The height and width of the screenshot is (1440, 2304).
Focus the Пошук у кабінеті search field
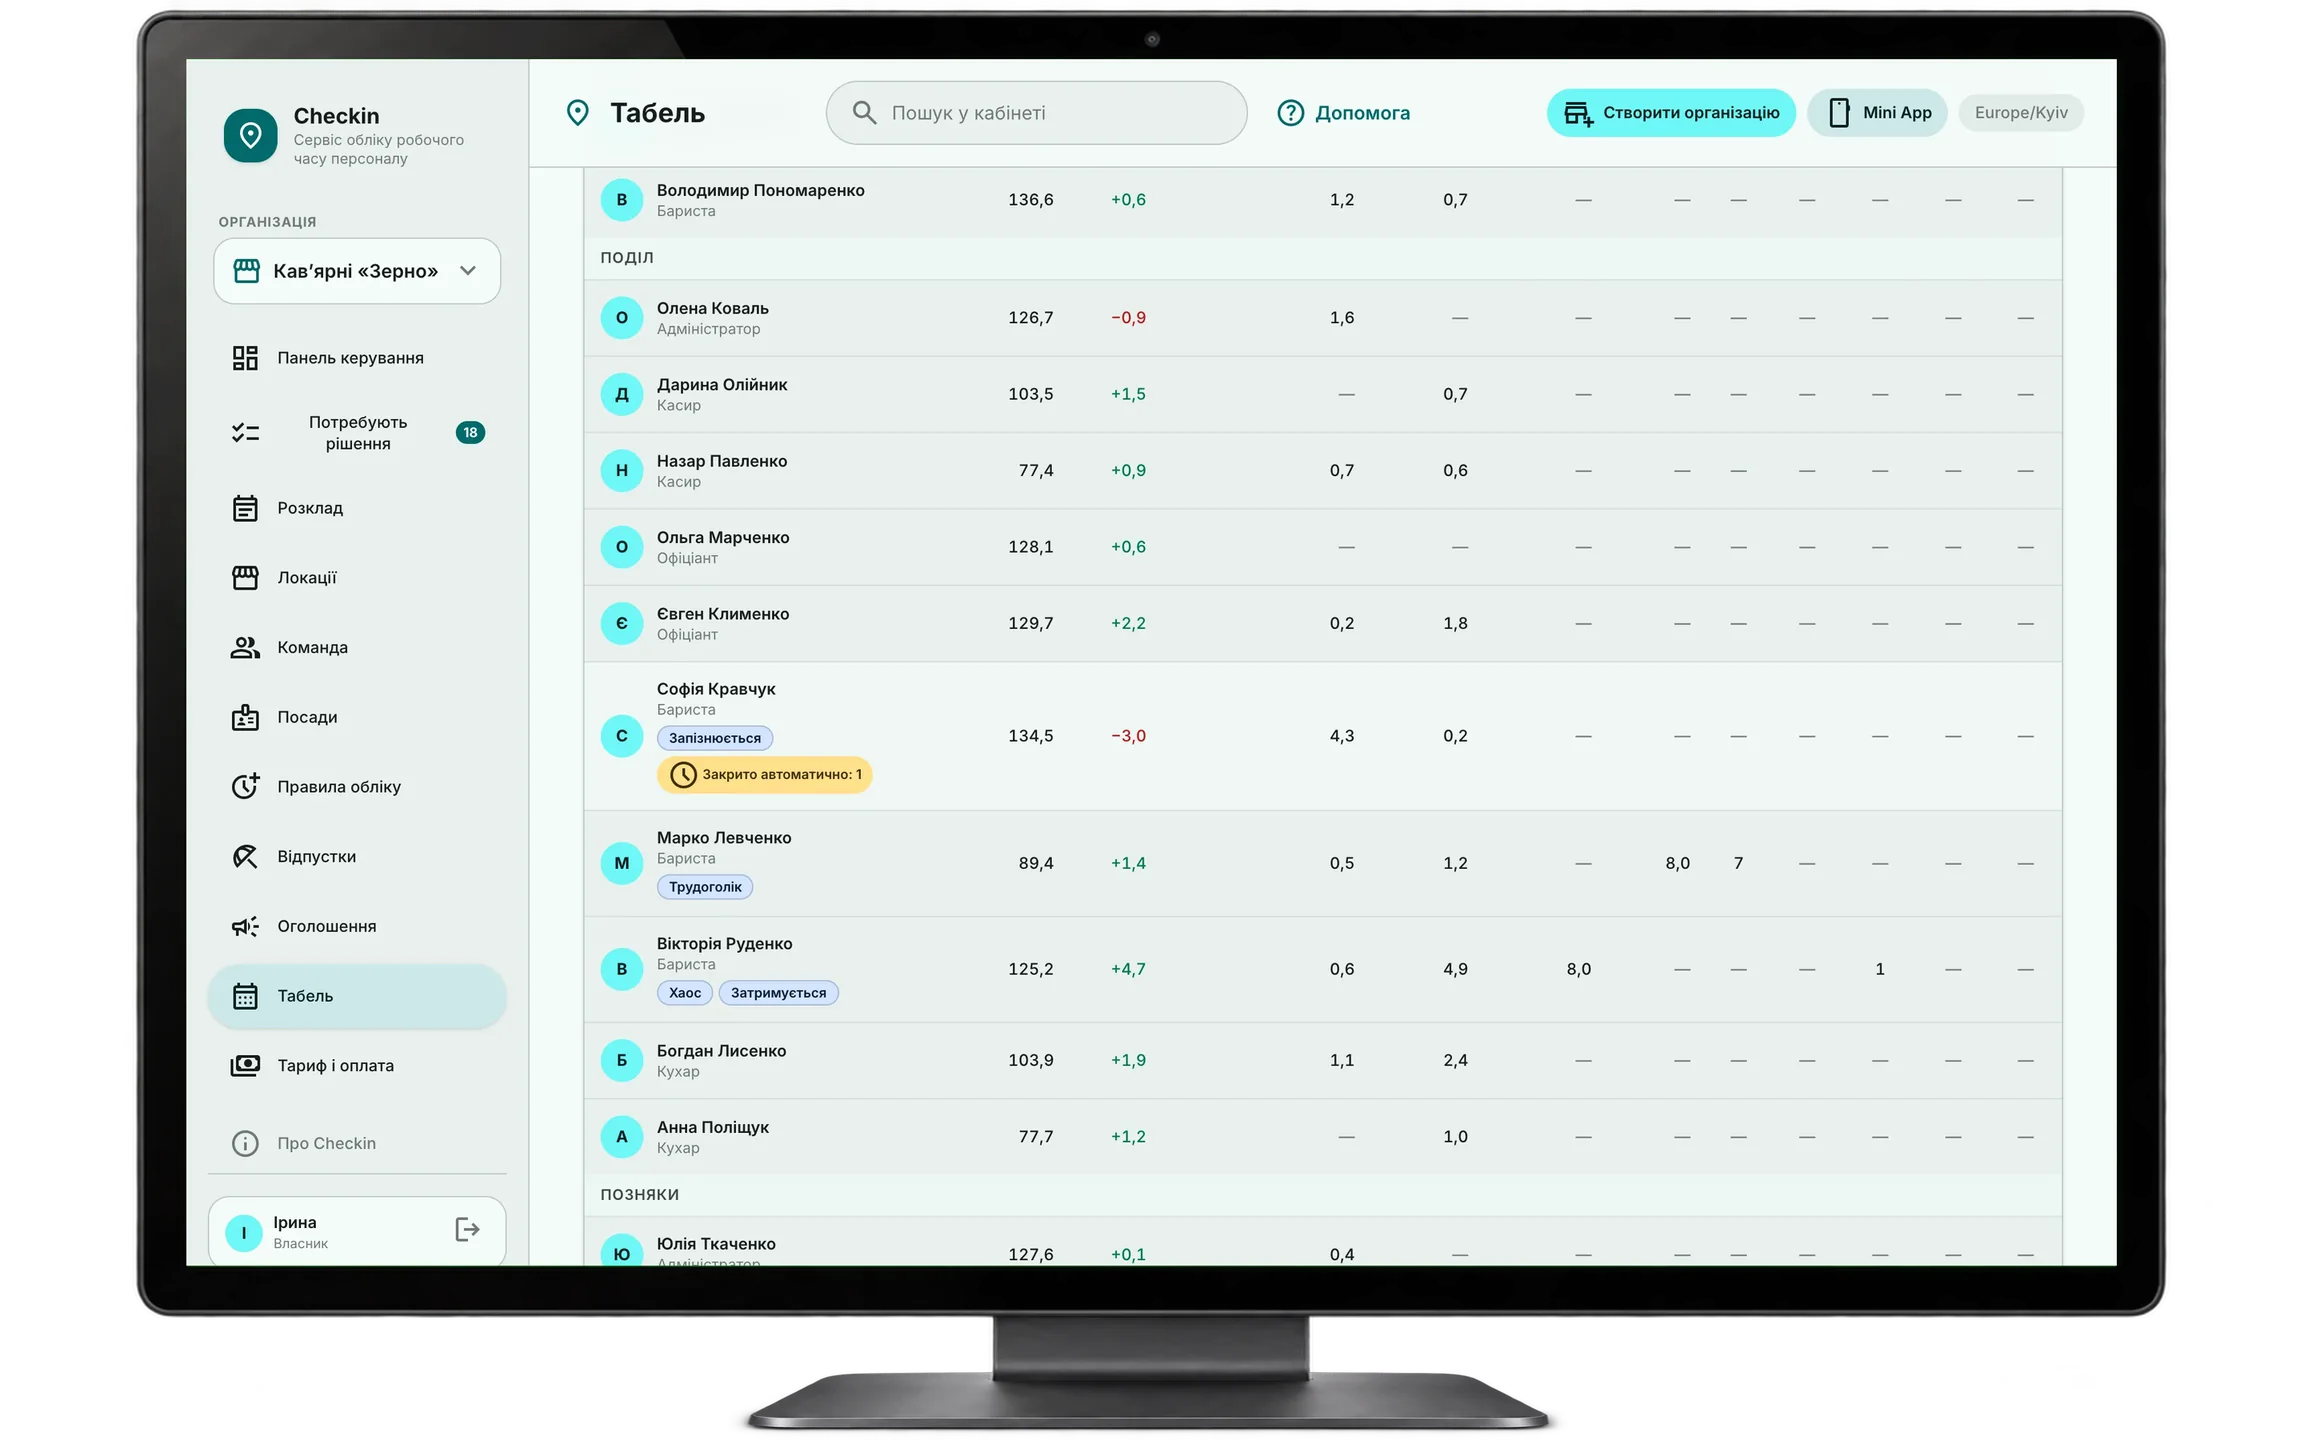[x=1036, y=113]
